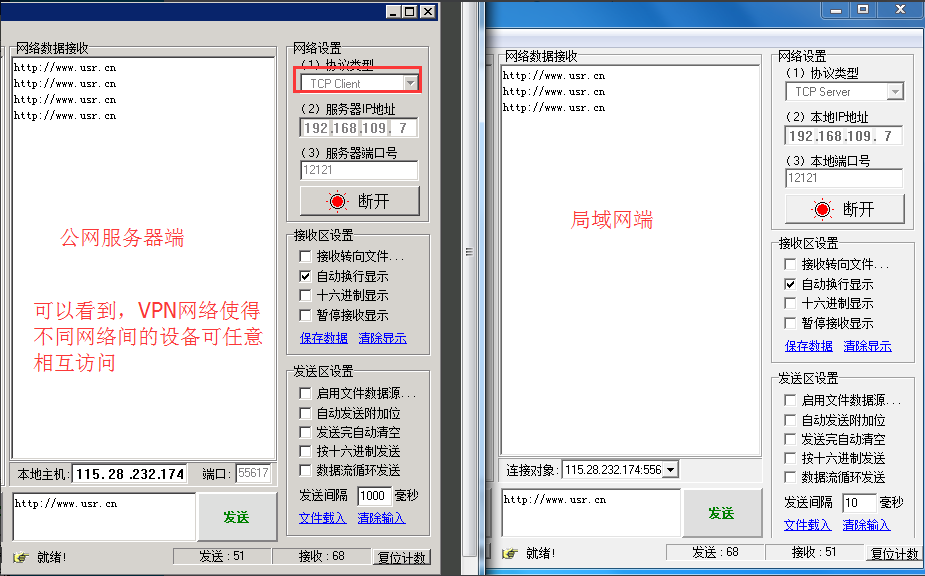Enable 十六进制显示 hex display on server window

(303, 295)
